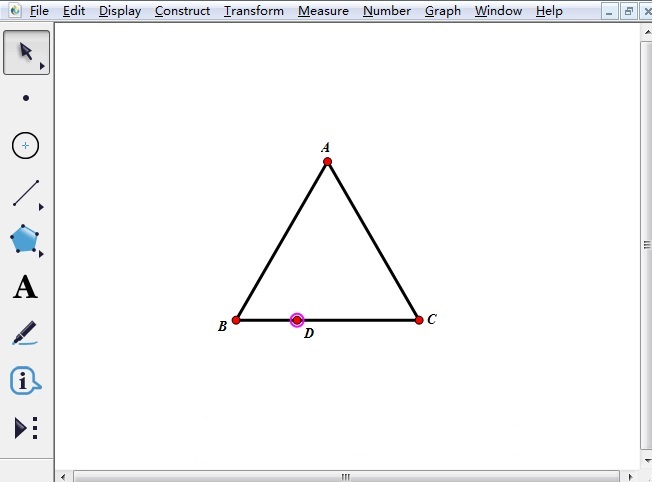
Task: Select segment AB of the triangle
Action: pos(282,241)
